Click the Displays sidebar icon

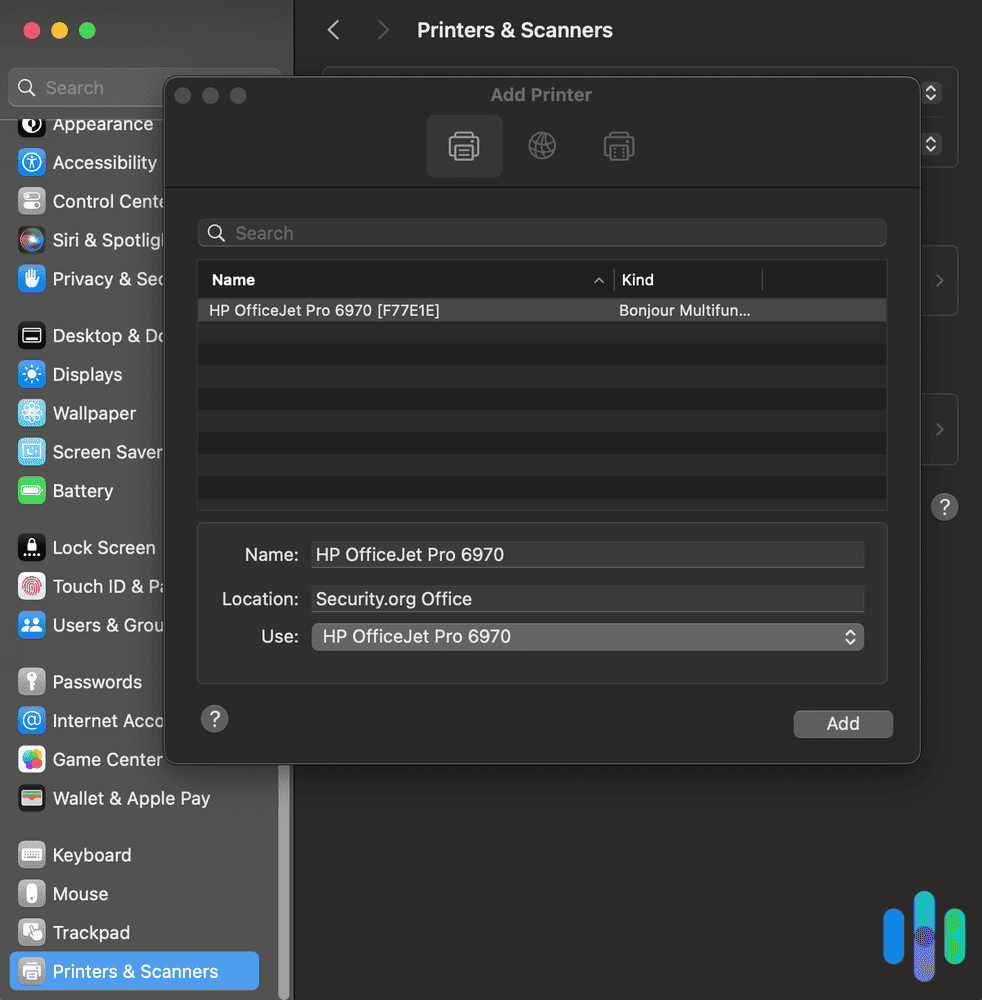coord(30,374)
